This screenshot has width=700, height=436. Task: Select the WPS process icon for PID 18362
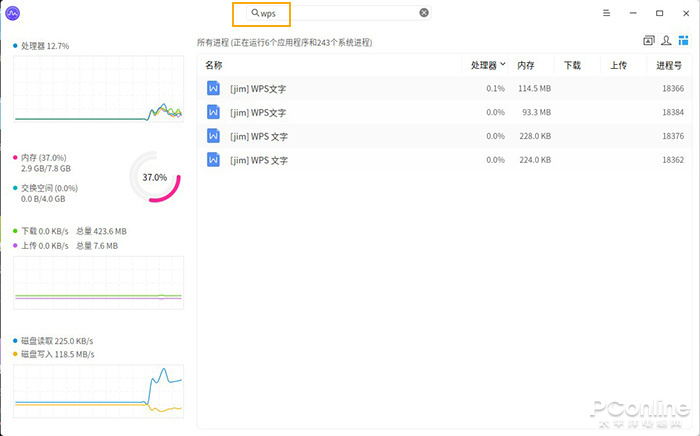click(213, 160)
